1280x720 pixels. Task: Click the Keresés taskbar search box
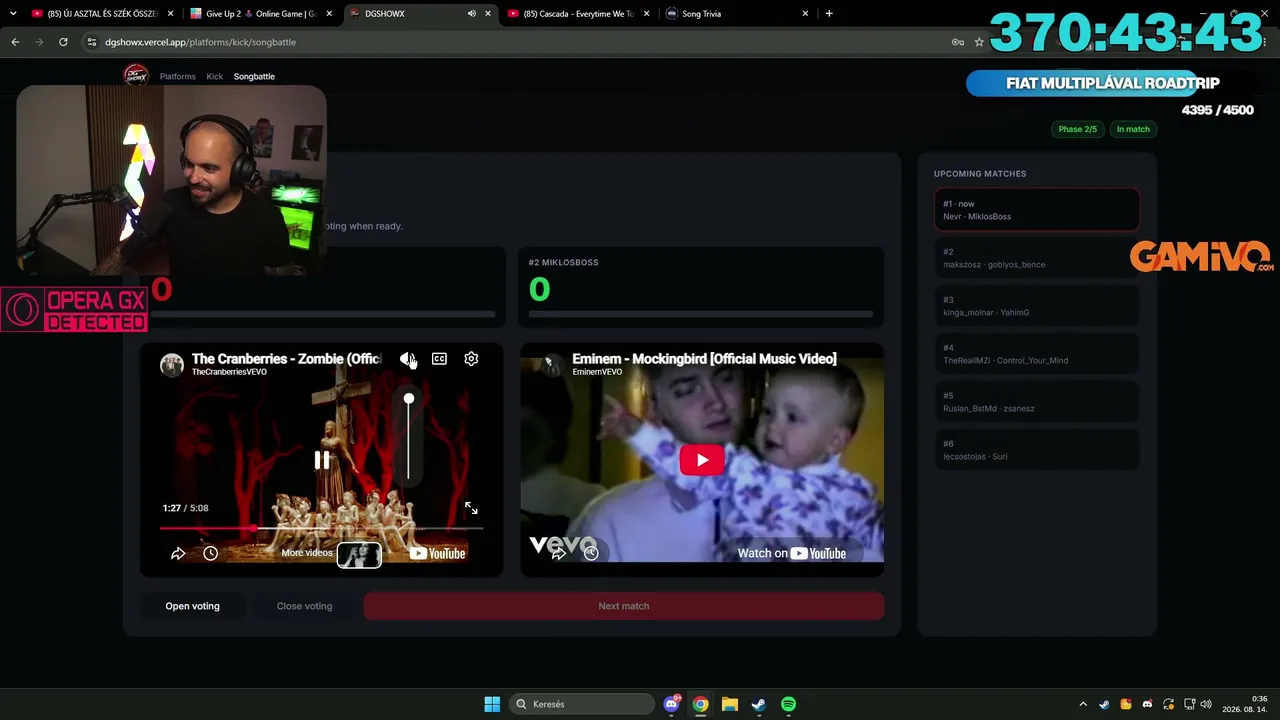581,704
